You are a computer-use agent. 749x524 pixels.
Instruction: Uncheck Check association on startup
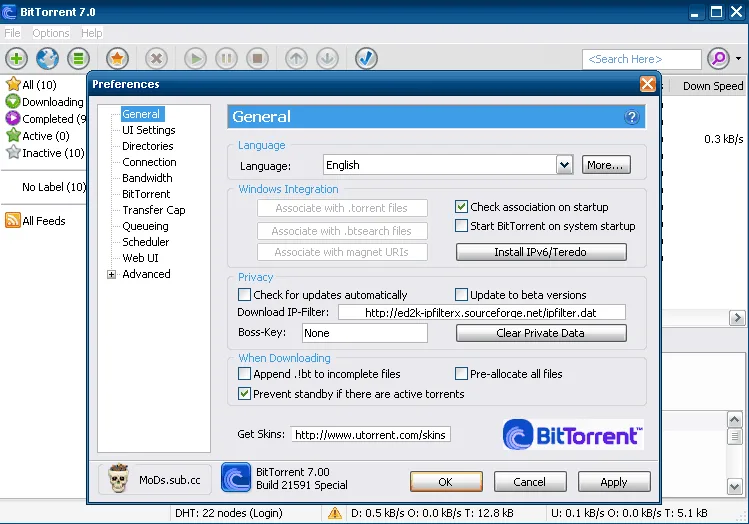click(x=461, y=206)
